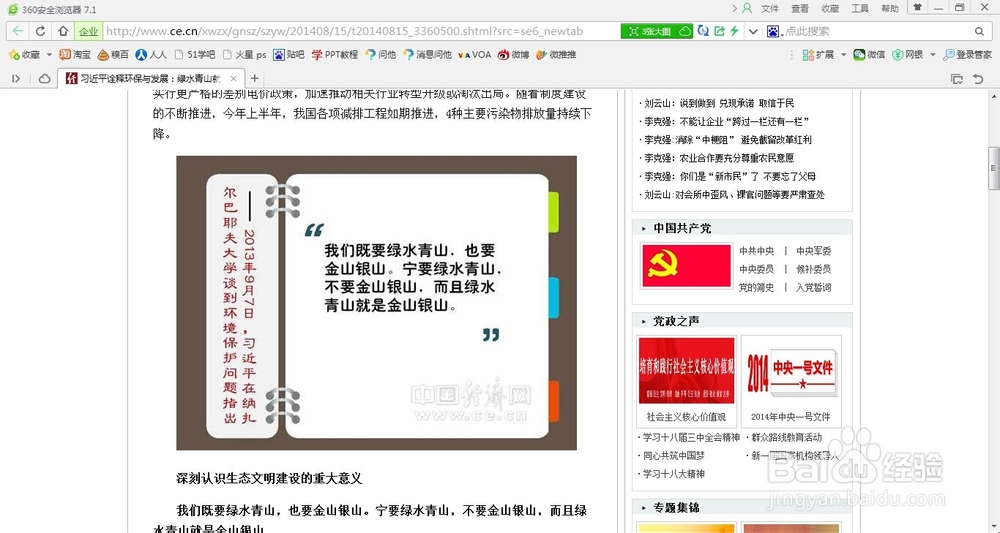
Task: Open the VOA bookmark
Action: tap(474, 55)
